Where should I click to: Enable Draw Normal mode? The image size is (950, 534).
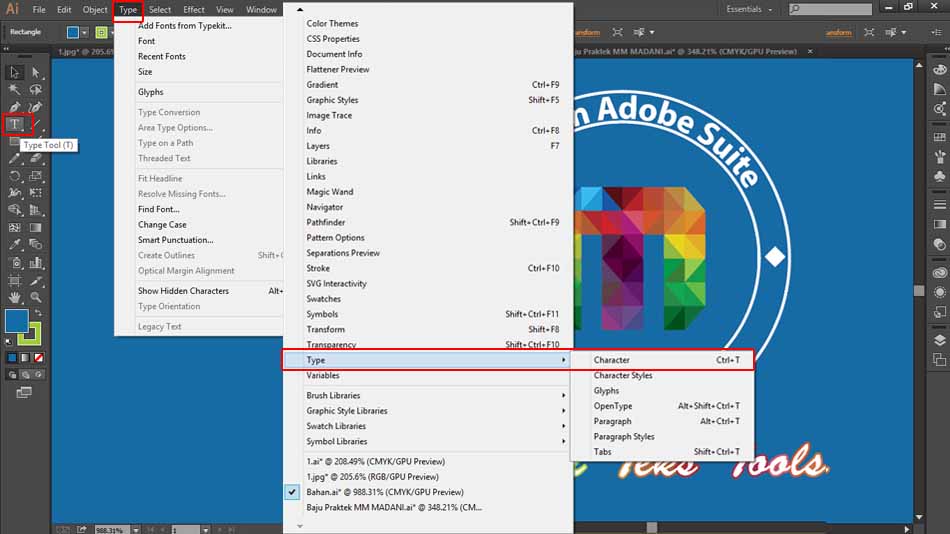point(12,375)
